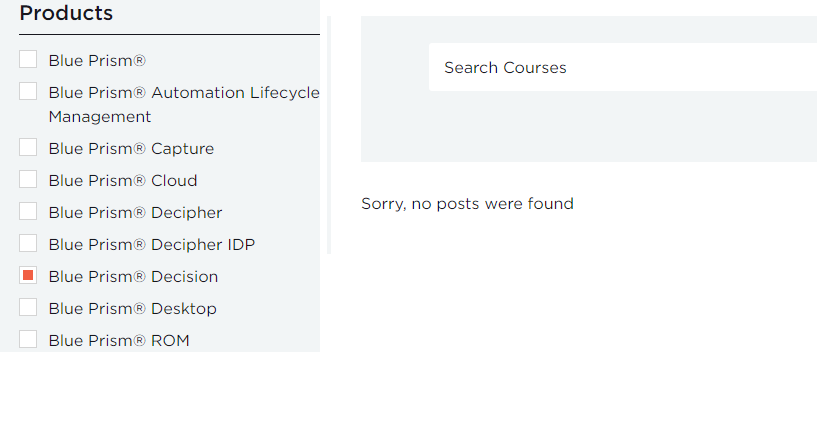Viewport: 817px width, 423px height.
Task: Click the Products section heading
Action: pyautogui.click(x=66, y=14)
